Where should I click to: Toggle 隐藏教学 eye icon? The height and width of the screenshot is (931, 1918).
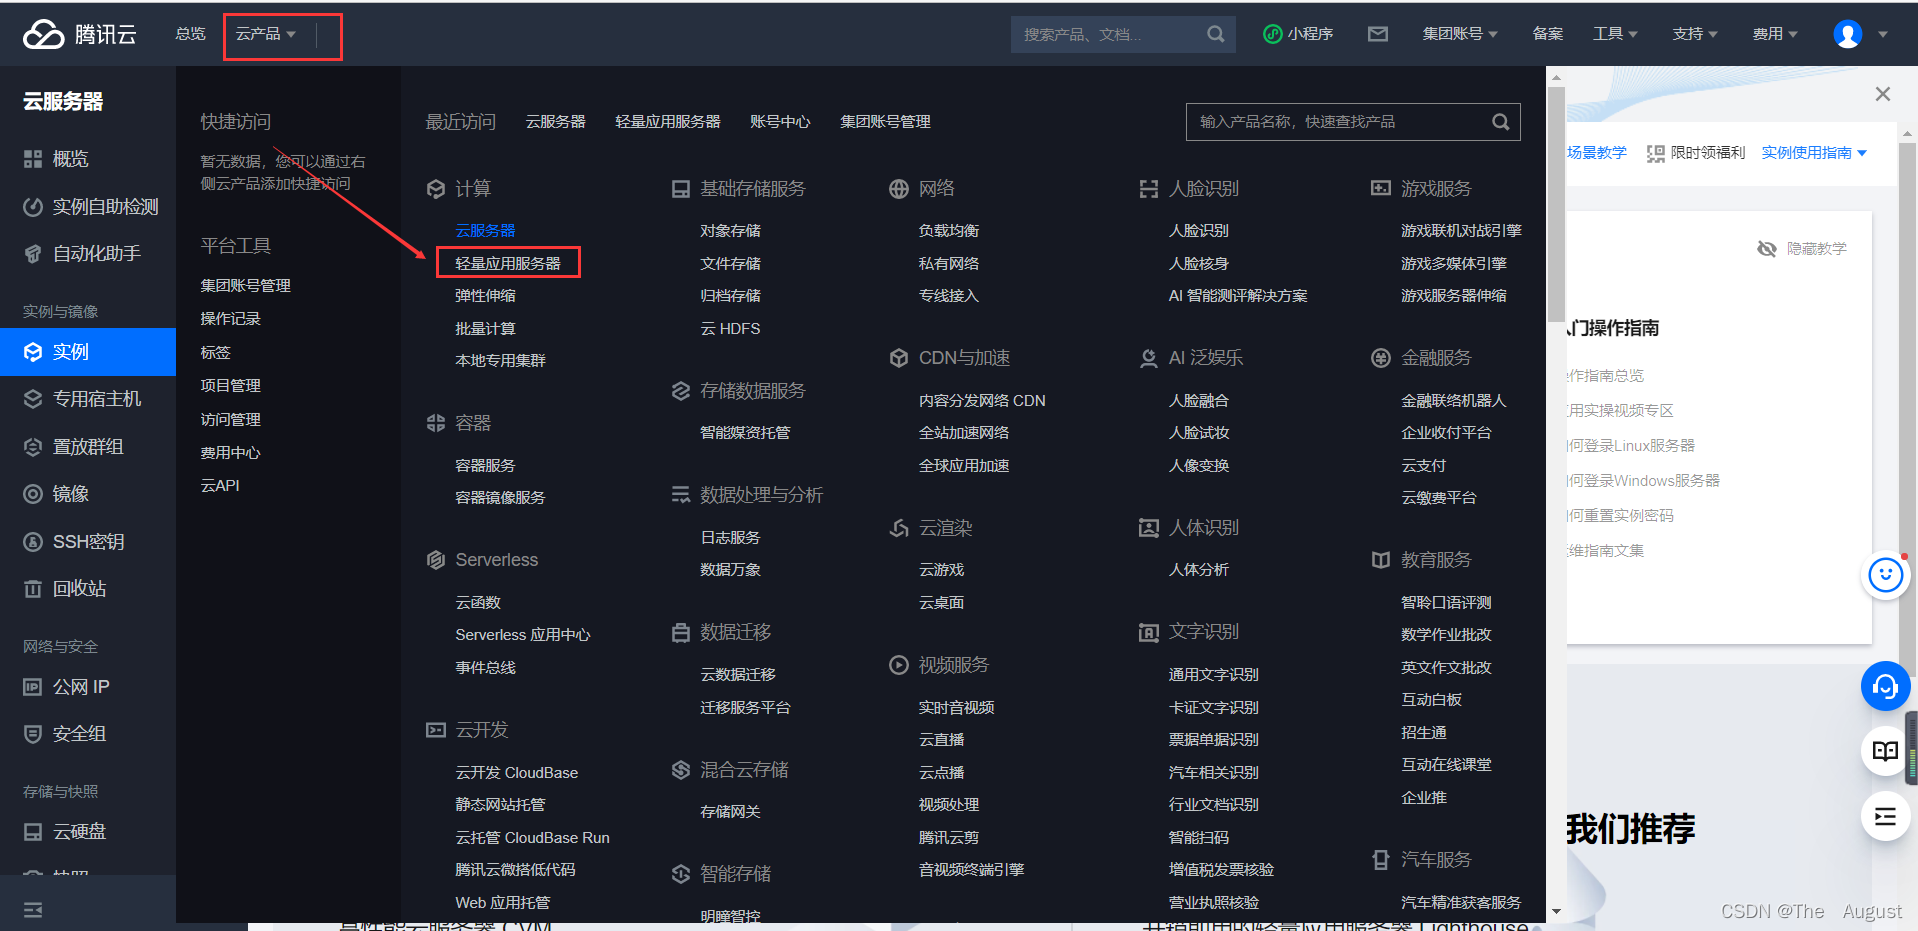(x=1767, y=249)
